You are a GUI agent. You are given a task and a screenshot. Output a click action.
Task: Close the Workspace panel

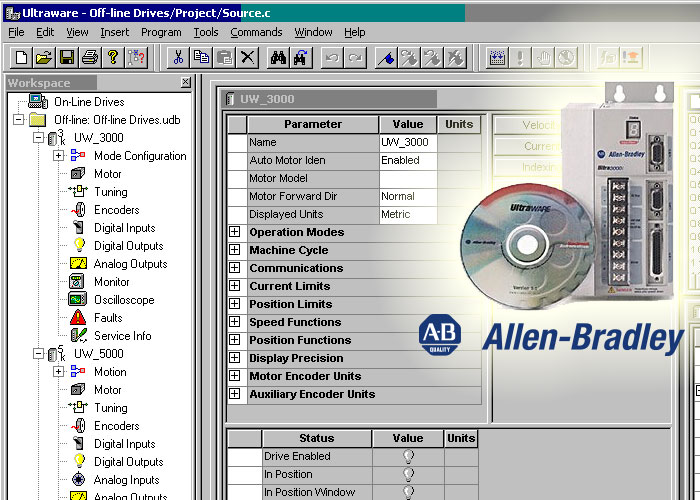tap(186, 82)
